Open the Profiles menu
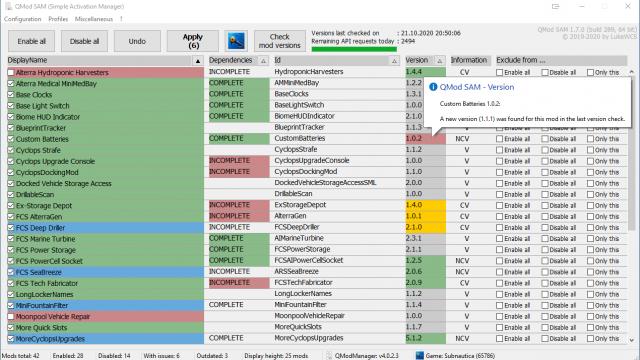 coord(58,19)
